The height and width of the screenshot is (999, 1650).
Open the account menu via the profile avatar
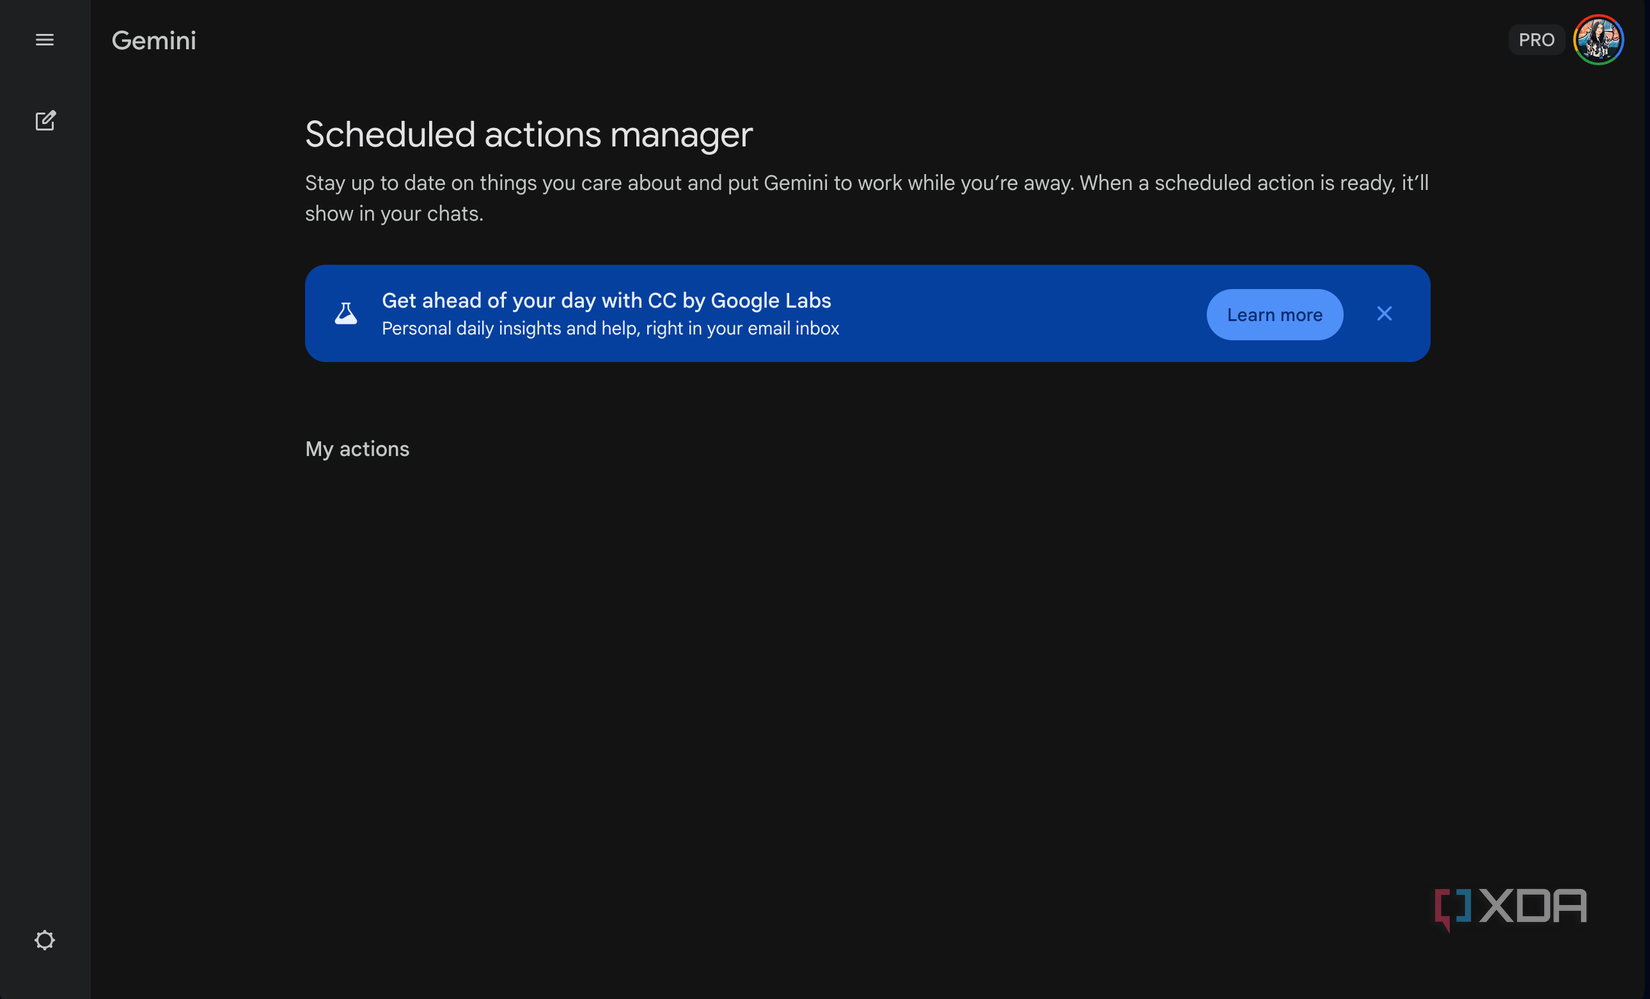point(1598,40)
